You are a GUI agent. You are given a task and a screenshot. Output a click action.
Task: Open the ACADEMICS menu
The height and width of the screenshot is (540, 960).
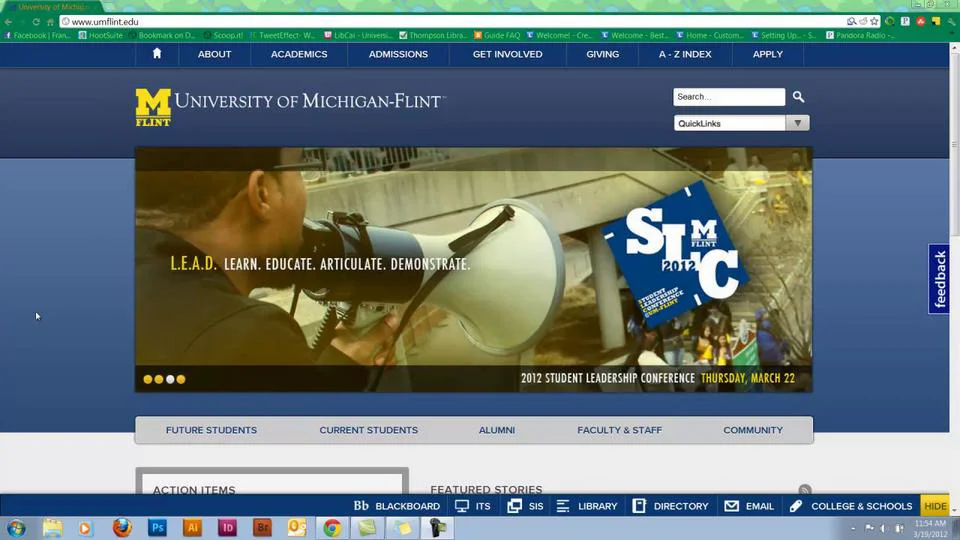299,54
